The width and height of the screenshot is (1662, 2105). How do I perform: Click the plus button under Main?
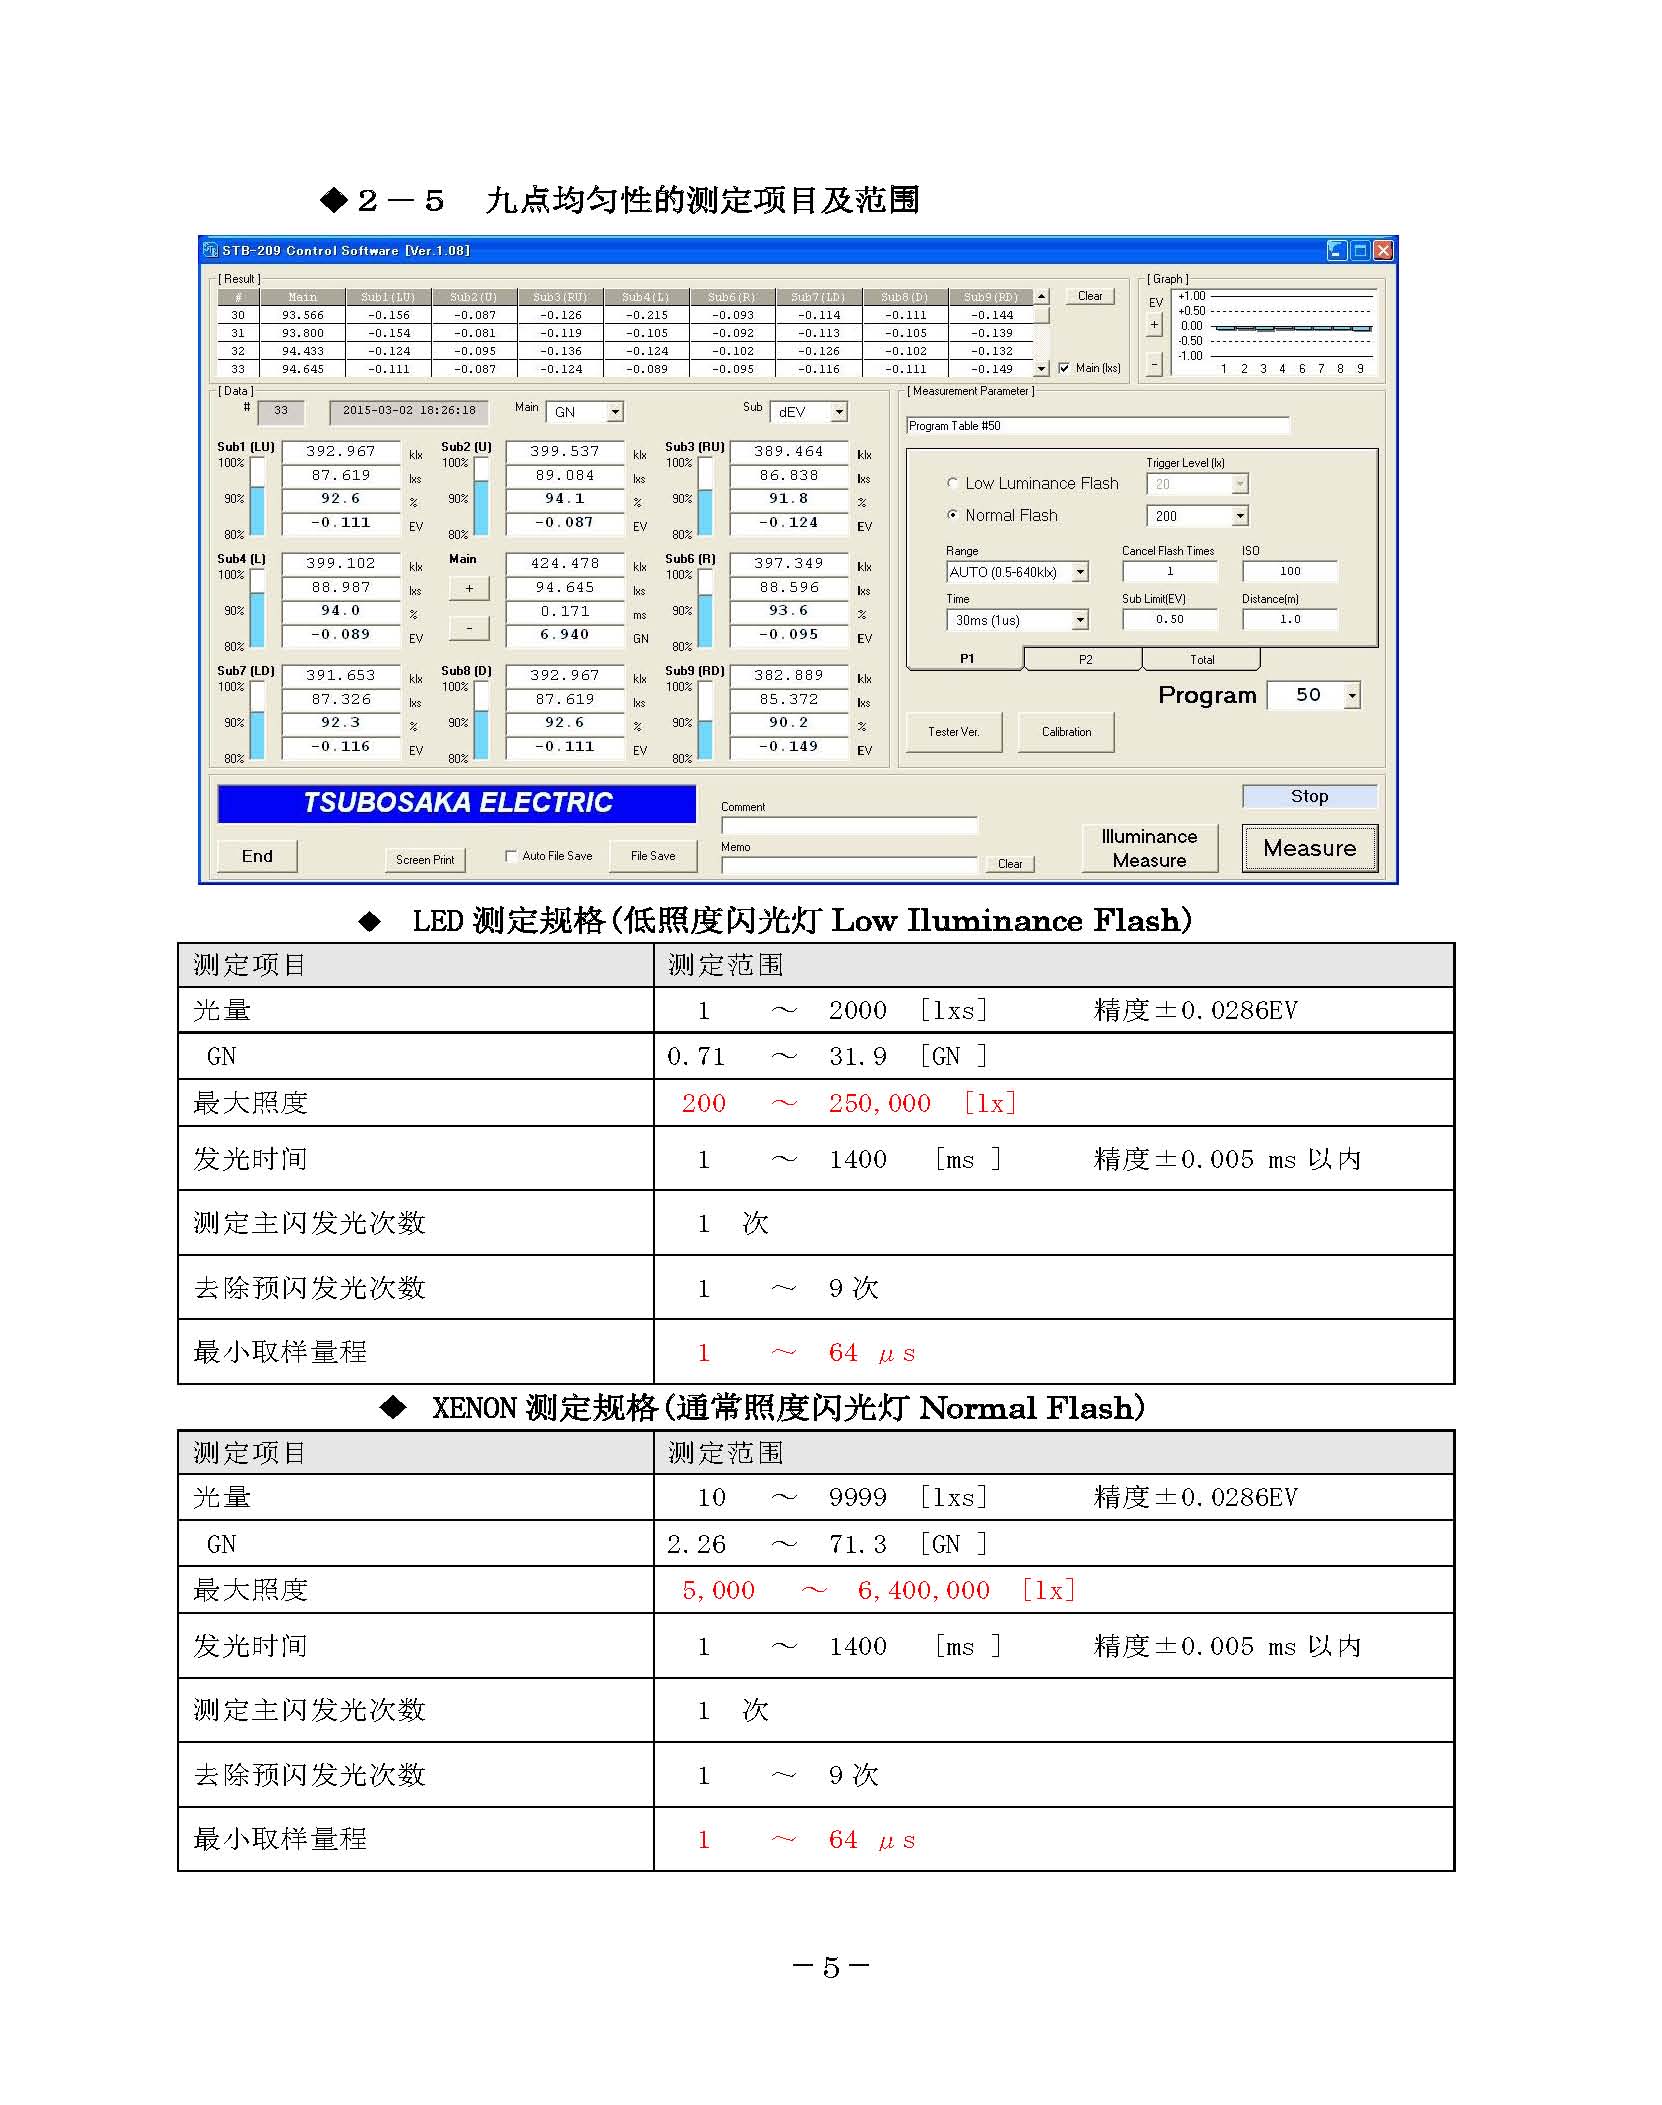(x=469, y=588)
